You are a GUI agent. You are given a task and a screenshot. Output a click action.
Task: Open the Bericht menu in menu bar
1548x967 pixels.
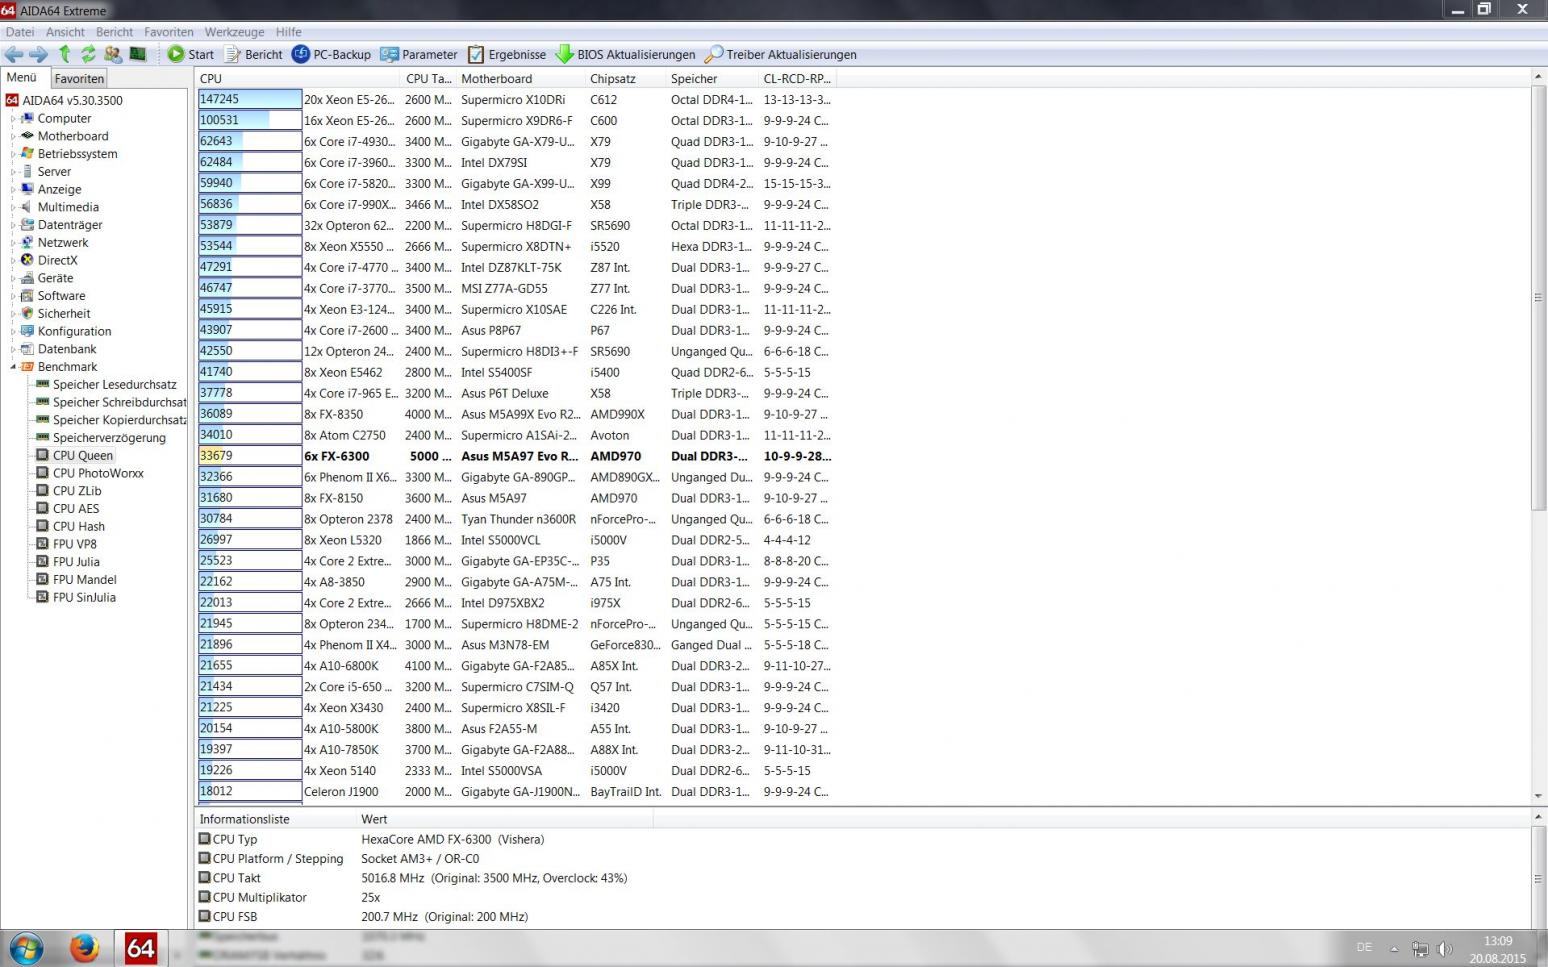coord(114,32)
